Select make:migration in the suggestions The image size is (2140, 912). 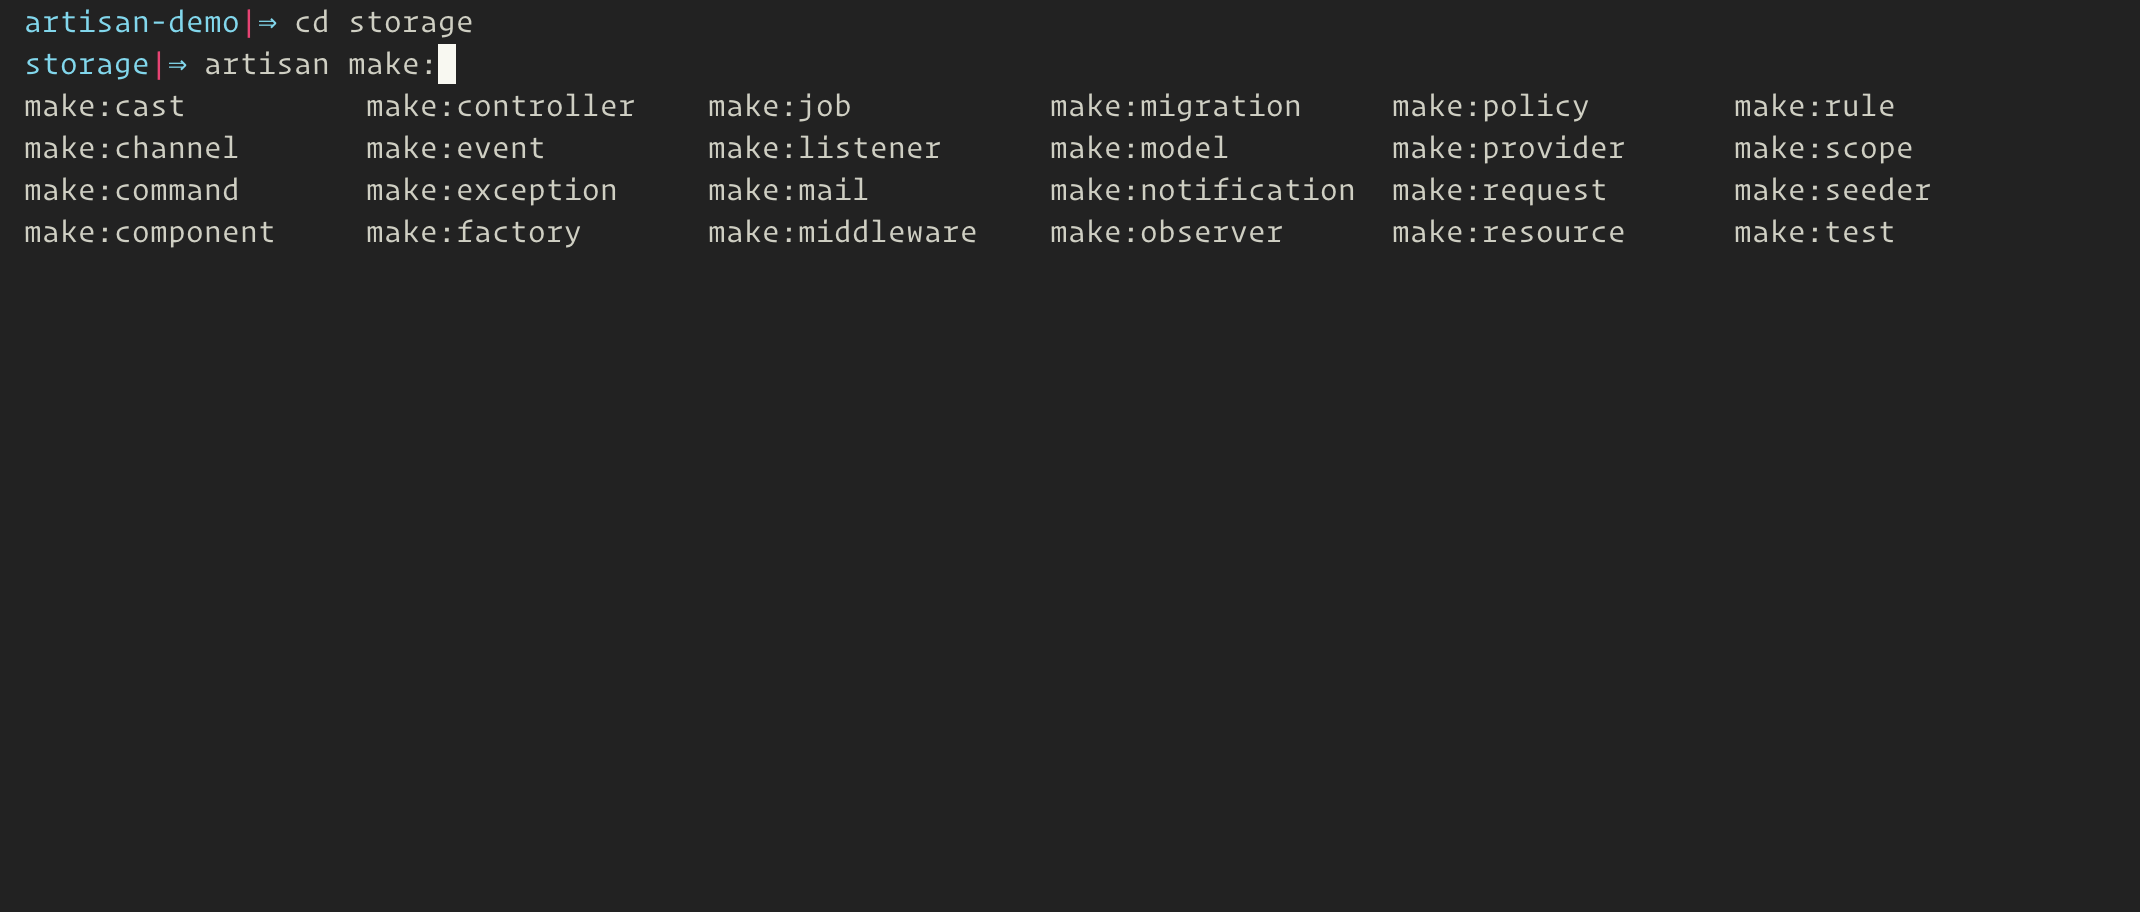1176,107
